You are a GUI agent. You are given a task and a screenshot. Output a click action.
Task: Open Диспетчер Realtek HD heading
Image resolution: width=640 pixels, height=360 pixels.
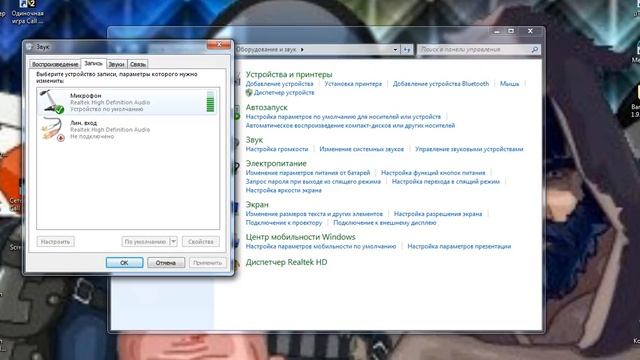(287, 262)
